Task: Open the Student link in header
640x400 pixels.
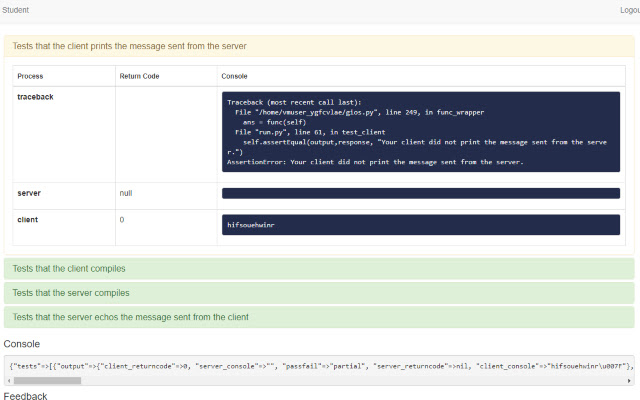Action: point(15,10)
